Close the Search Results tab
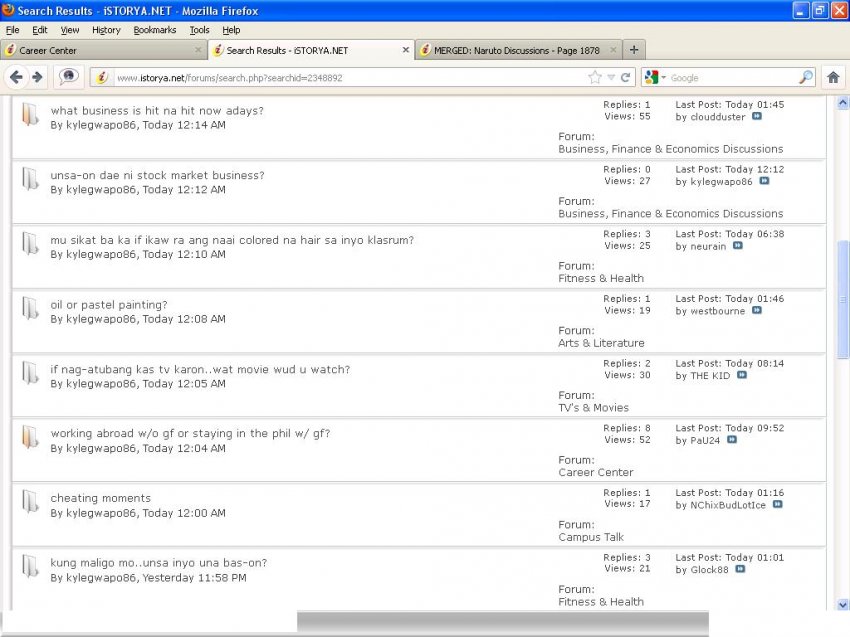Screen dimensions: 850x637 coord(405,50)
